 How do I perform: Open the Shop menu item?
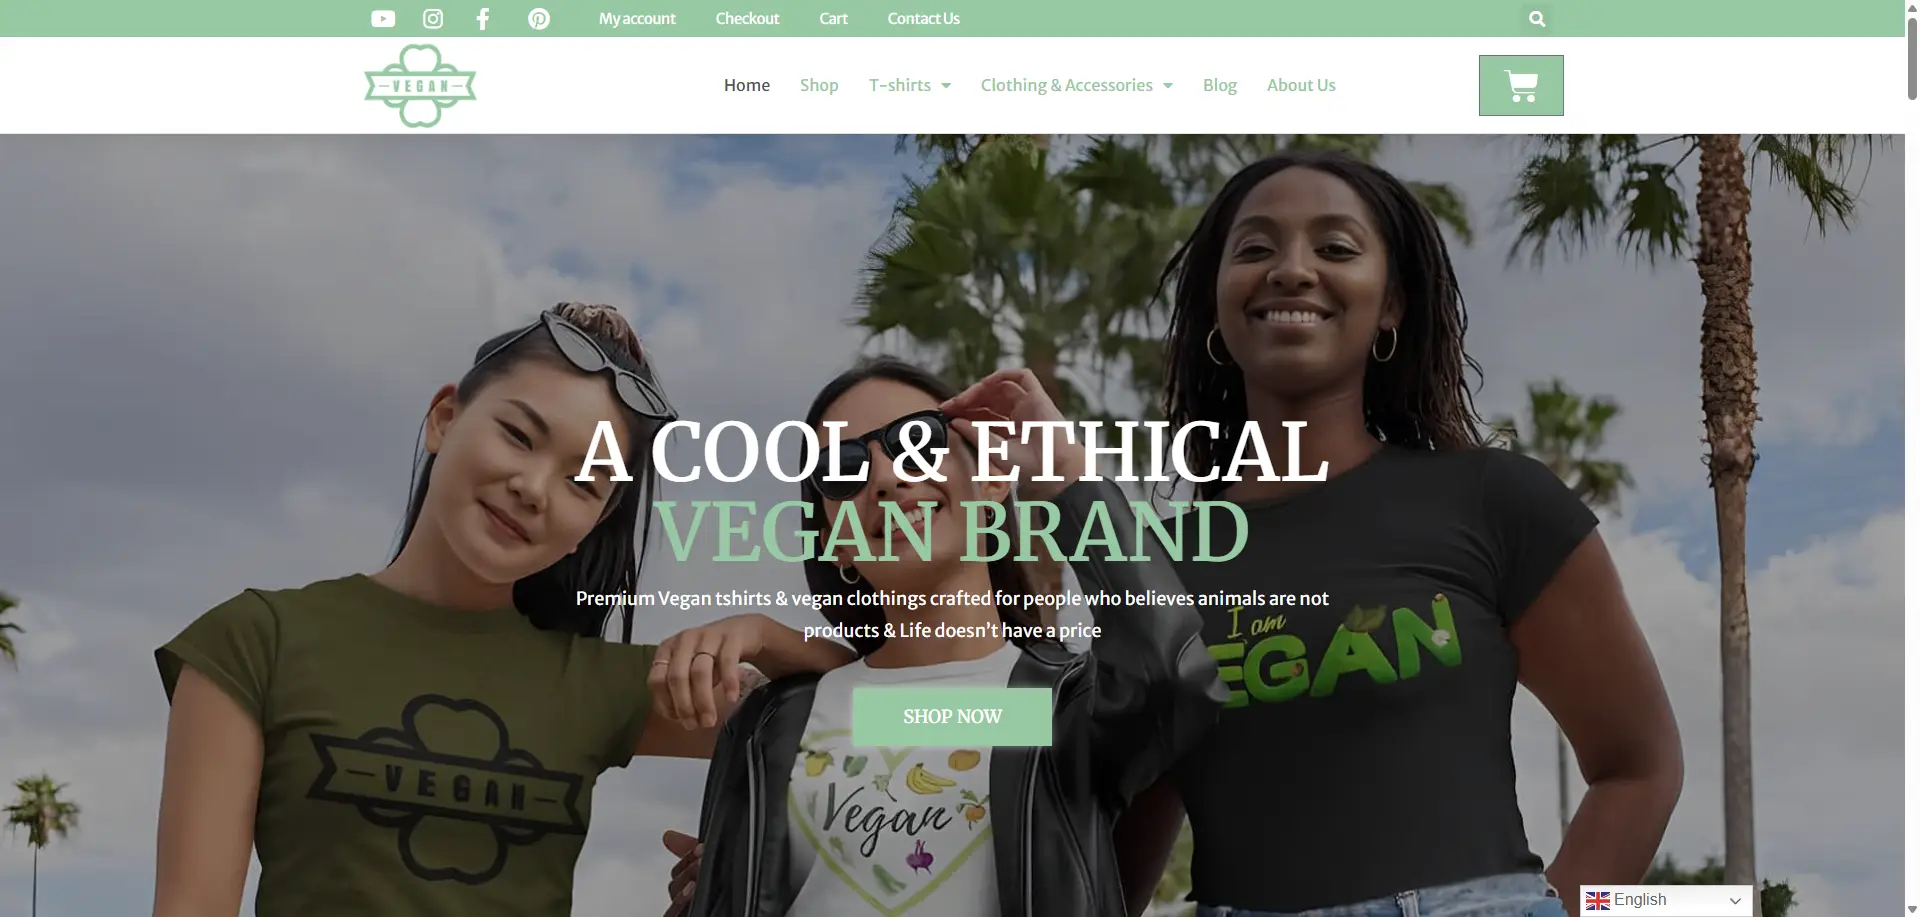(x=819, y=85)
